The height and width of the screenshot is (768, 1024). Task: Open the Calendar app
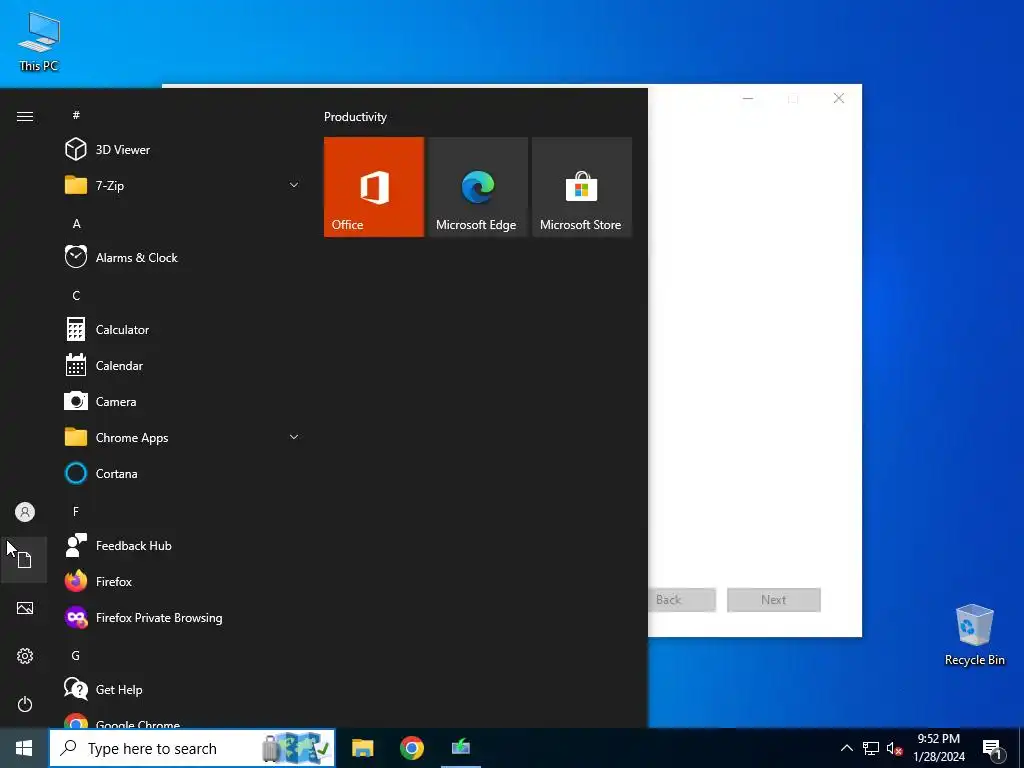[183, 366]
